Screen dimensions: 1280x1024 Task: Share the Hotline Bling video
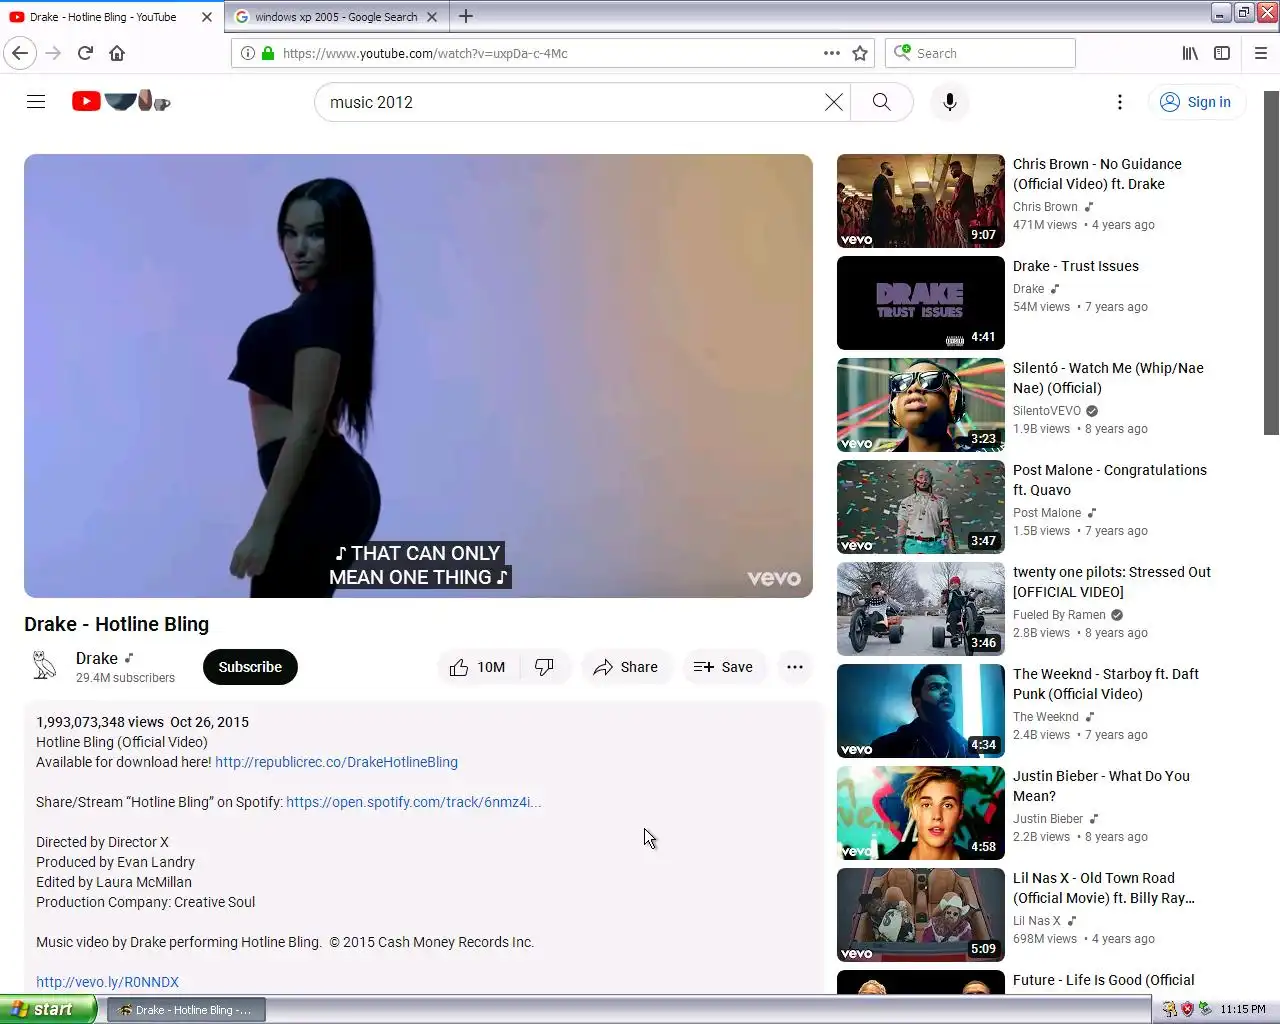point(626,667)
